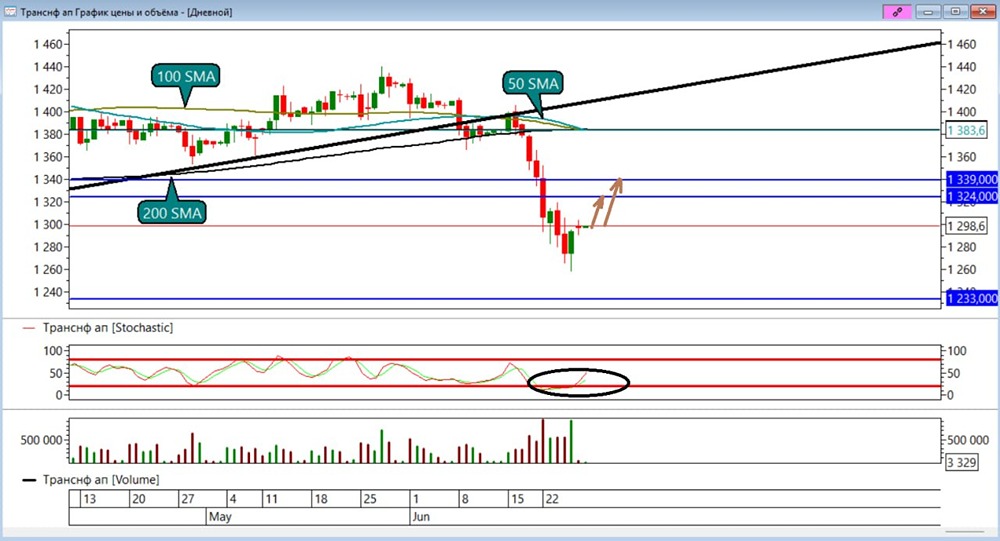The width and height of the screenshot is (1000, 541).
Task: Select the 200 SMA label callout
Action: point(172,212)
